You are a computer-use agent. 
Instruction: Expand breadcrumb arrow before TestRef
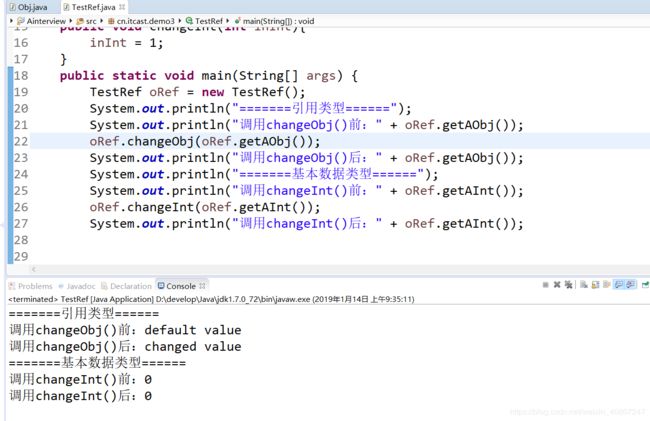click(x=180, y=21)
